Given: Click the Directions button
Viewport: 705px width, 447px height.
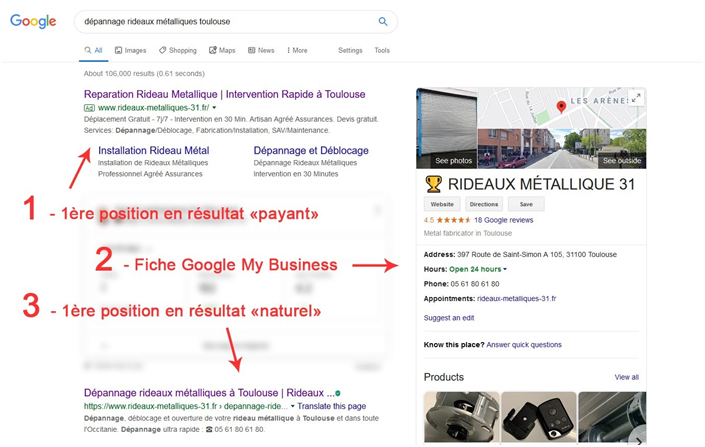Looking at the screenshot, I should pyautogui.click(x=484, y=204).
